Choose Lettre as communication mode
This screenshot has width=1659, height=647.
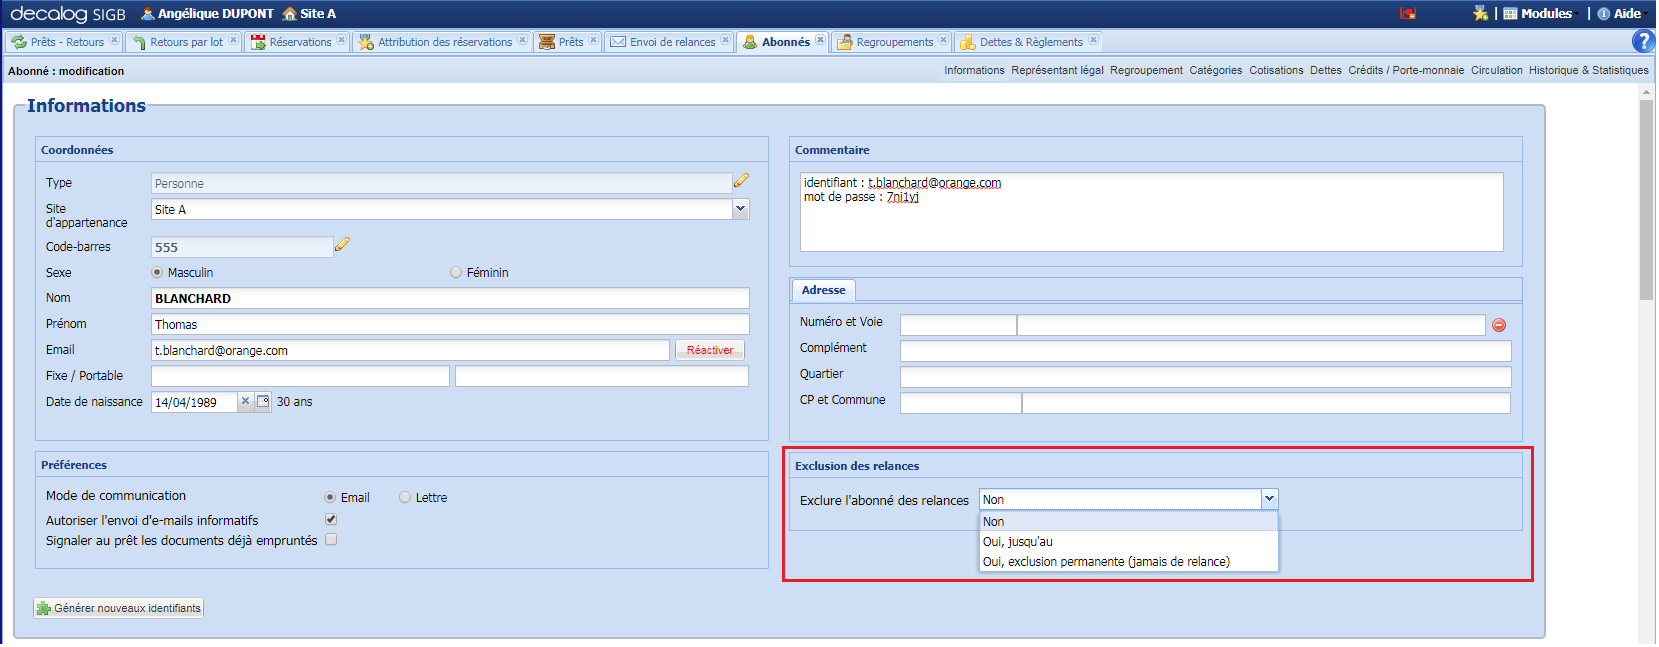click(x=405, y=498)
